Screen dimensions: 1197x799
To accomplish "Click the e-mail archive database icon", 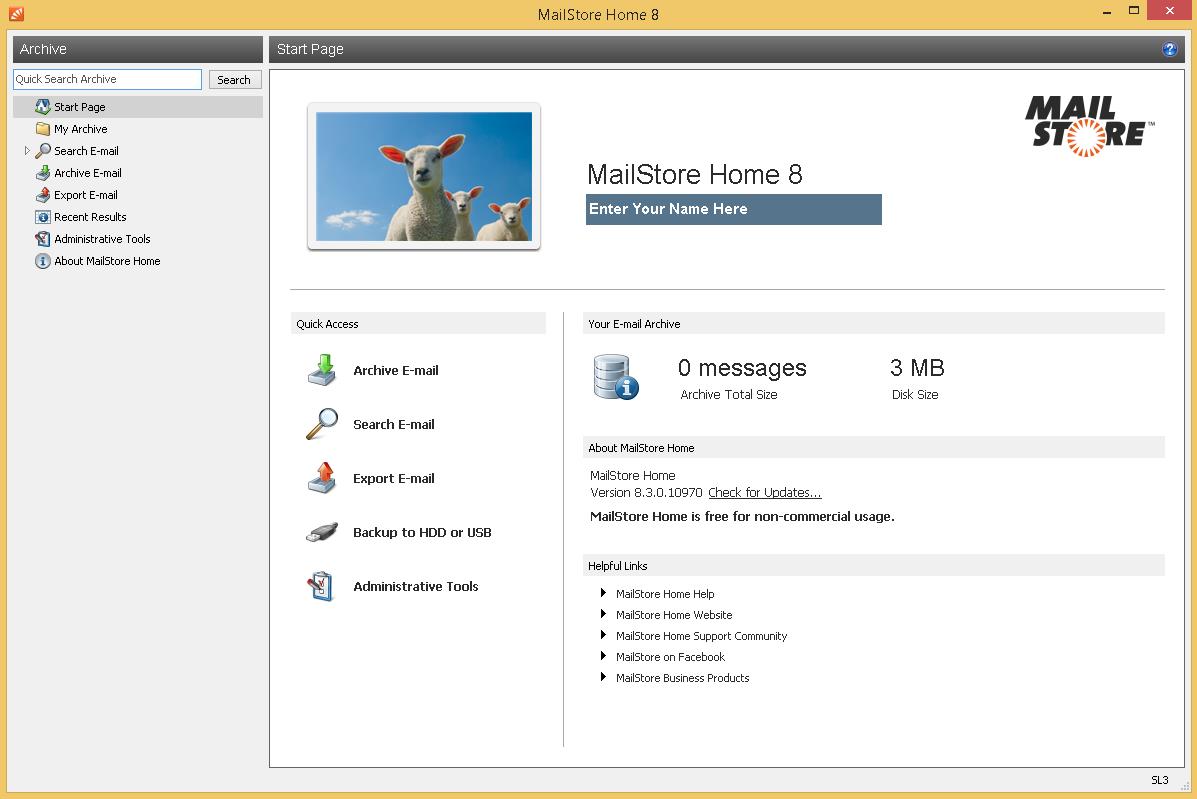I will tap(614, 377).
